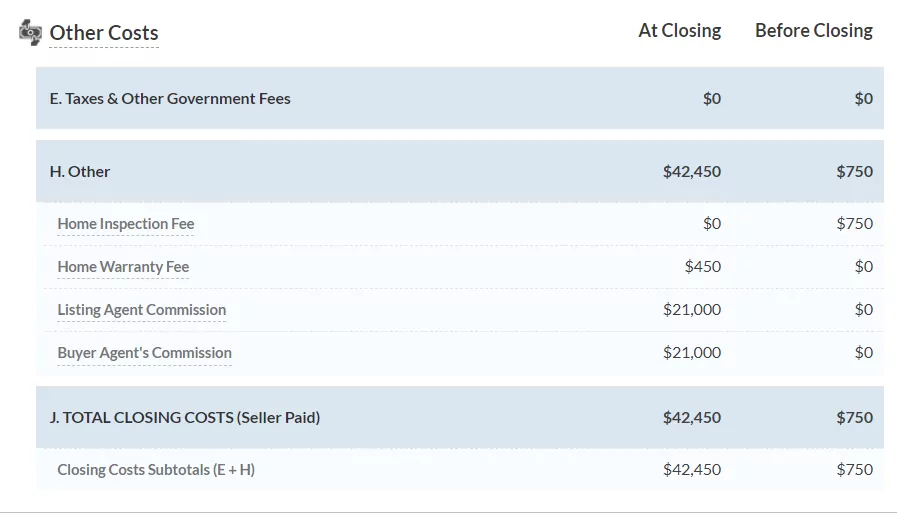Click the $42,450 H. Other at-closing total
Viewport: 897px width, 513px height.
[691, 172]
